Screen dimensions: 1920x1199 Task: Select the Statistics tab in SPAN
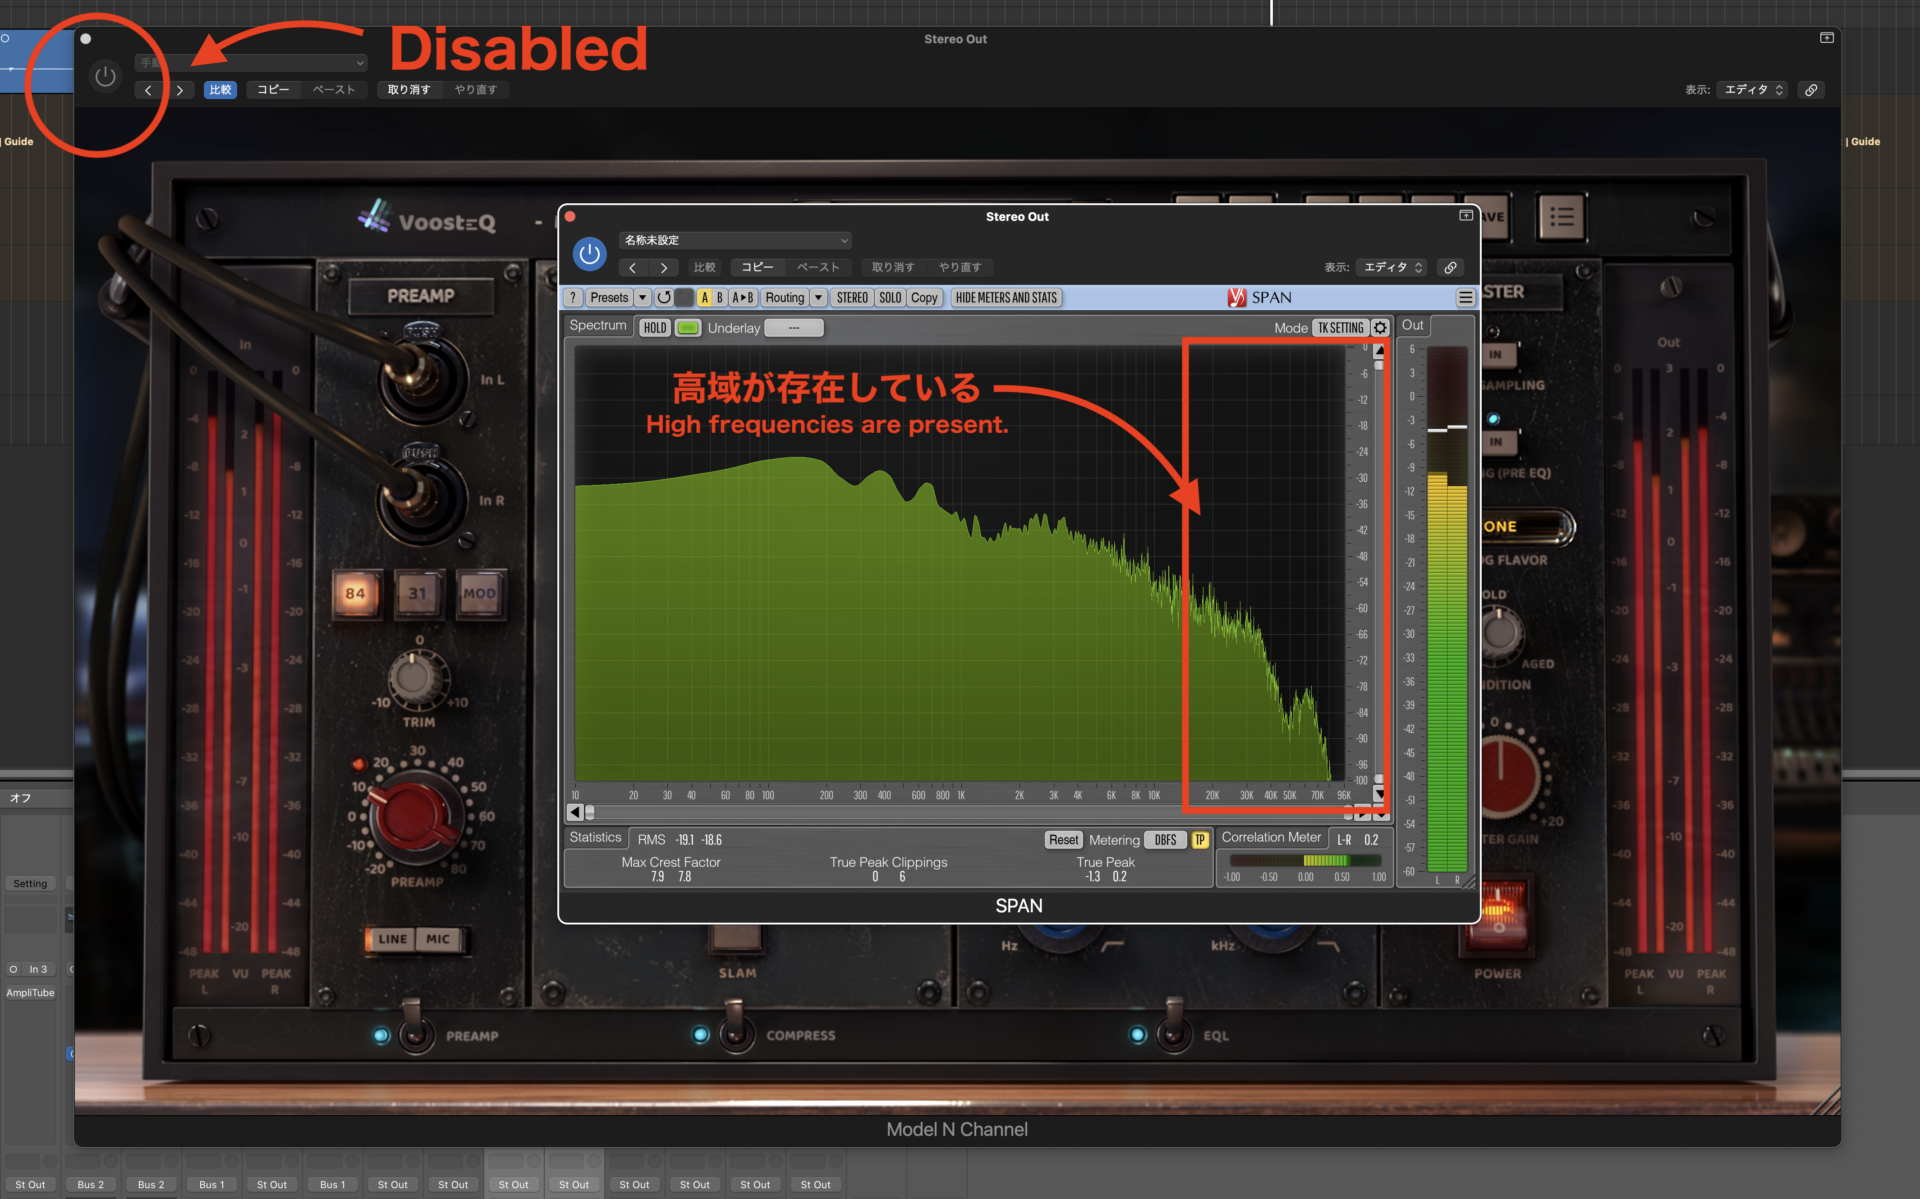click(x=595, y=838)
